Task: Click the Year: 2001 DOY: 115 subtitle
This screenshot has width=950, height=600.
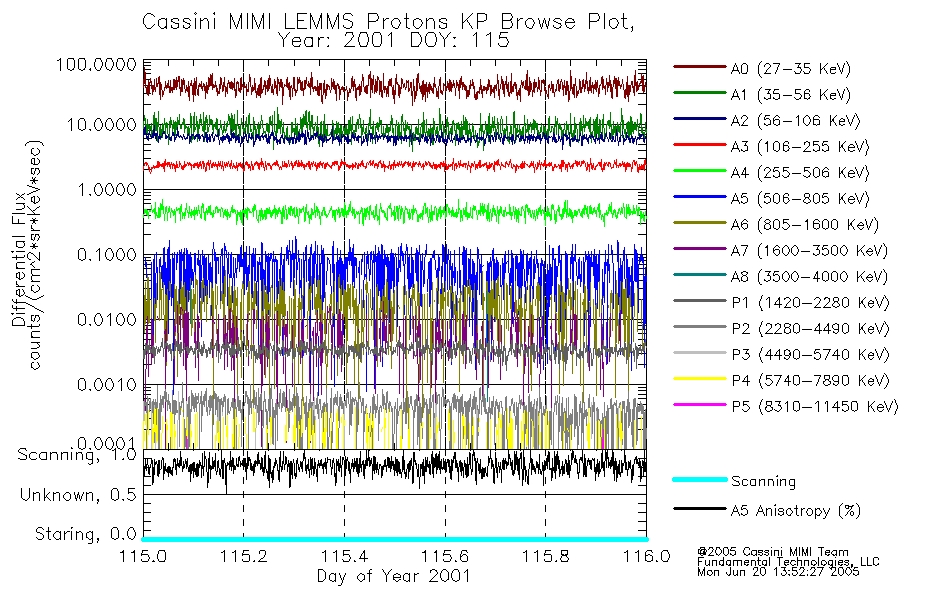Action: (x=394, y=41)
